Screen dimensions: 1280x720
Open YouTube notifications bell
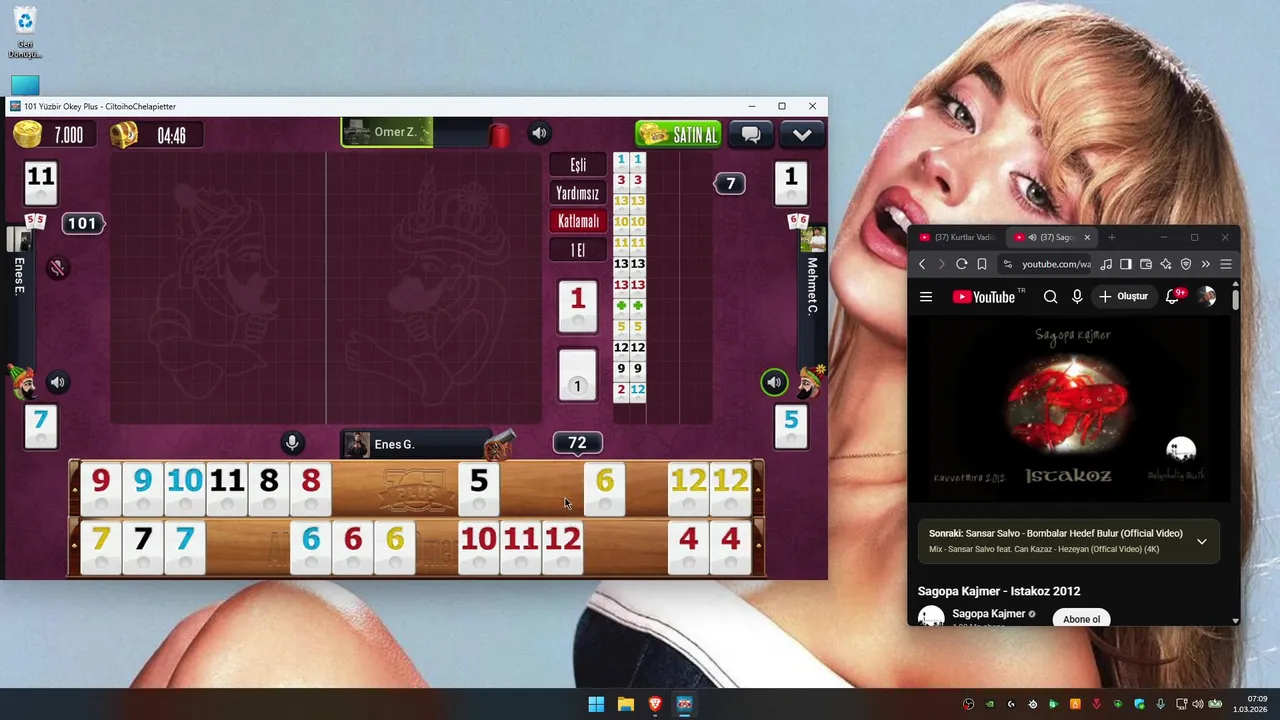pos(1173,296)
